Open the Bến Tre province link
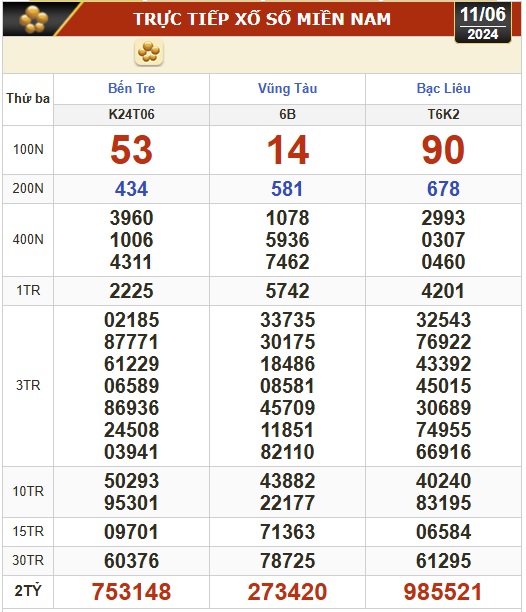This screenshot has height=612, width=526. [132, 88]
